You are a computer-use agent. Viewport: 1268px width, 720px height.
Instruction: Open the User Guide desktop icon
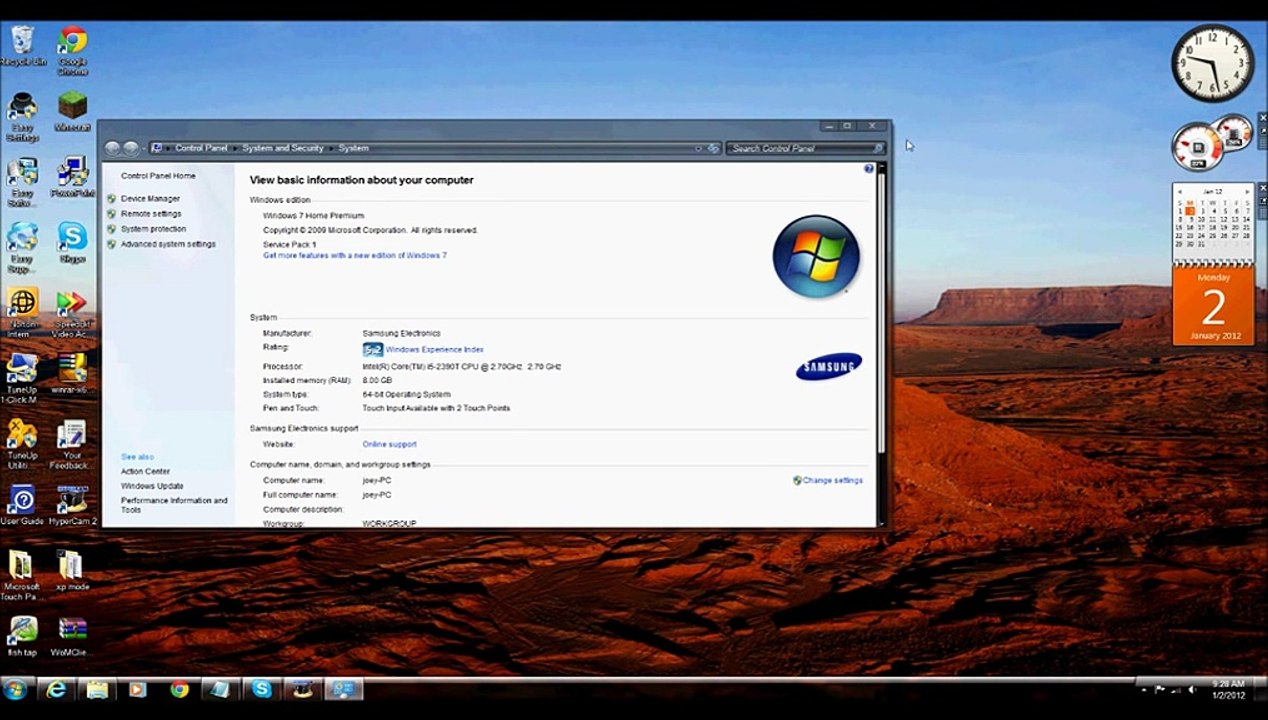click(22, 506)
